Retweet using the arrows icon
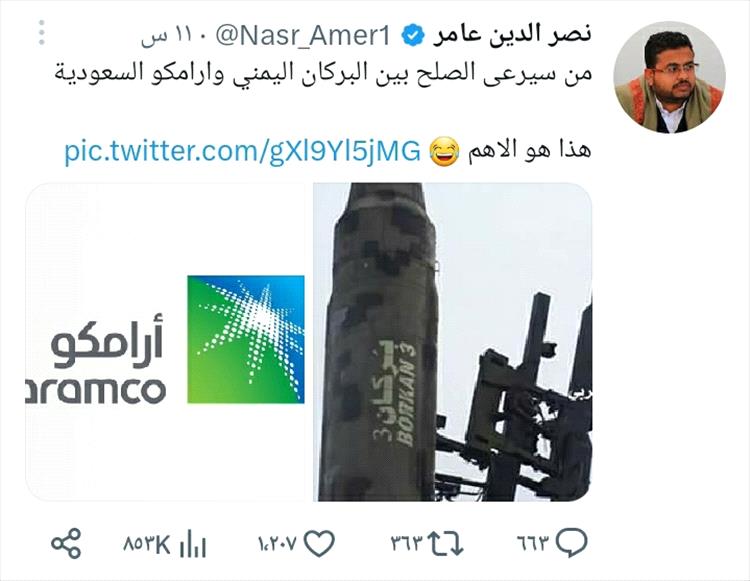The width and height of the screenshot is (750, 581). pos(445,544)
